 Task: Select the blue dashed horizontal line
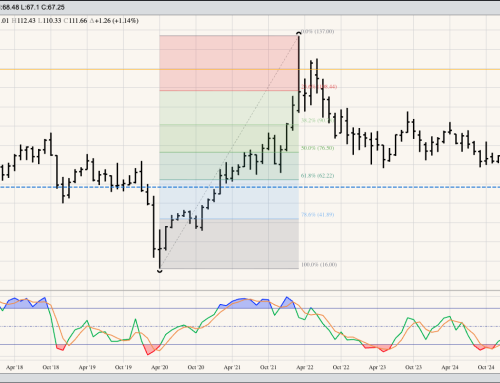coord(250,187)
